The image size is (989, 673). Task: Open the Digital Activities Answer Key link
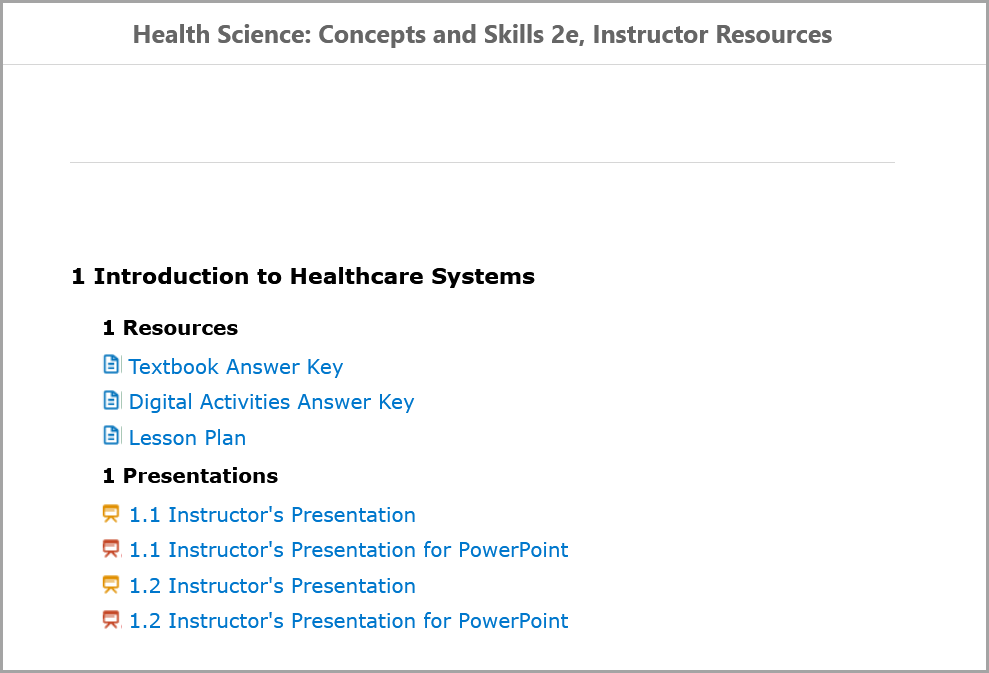271,402
